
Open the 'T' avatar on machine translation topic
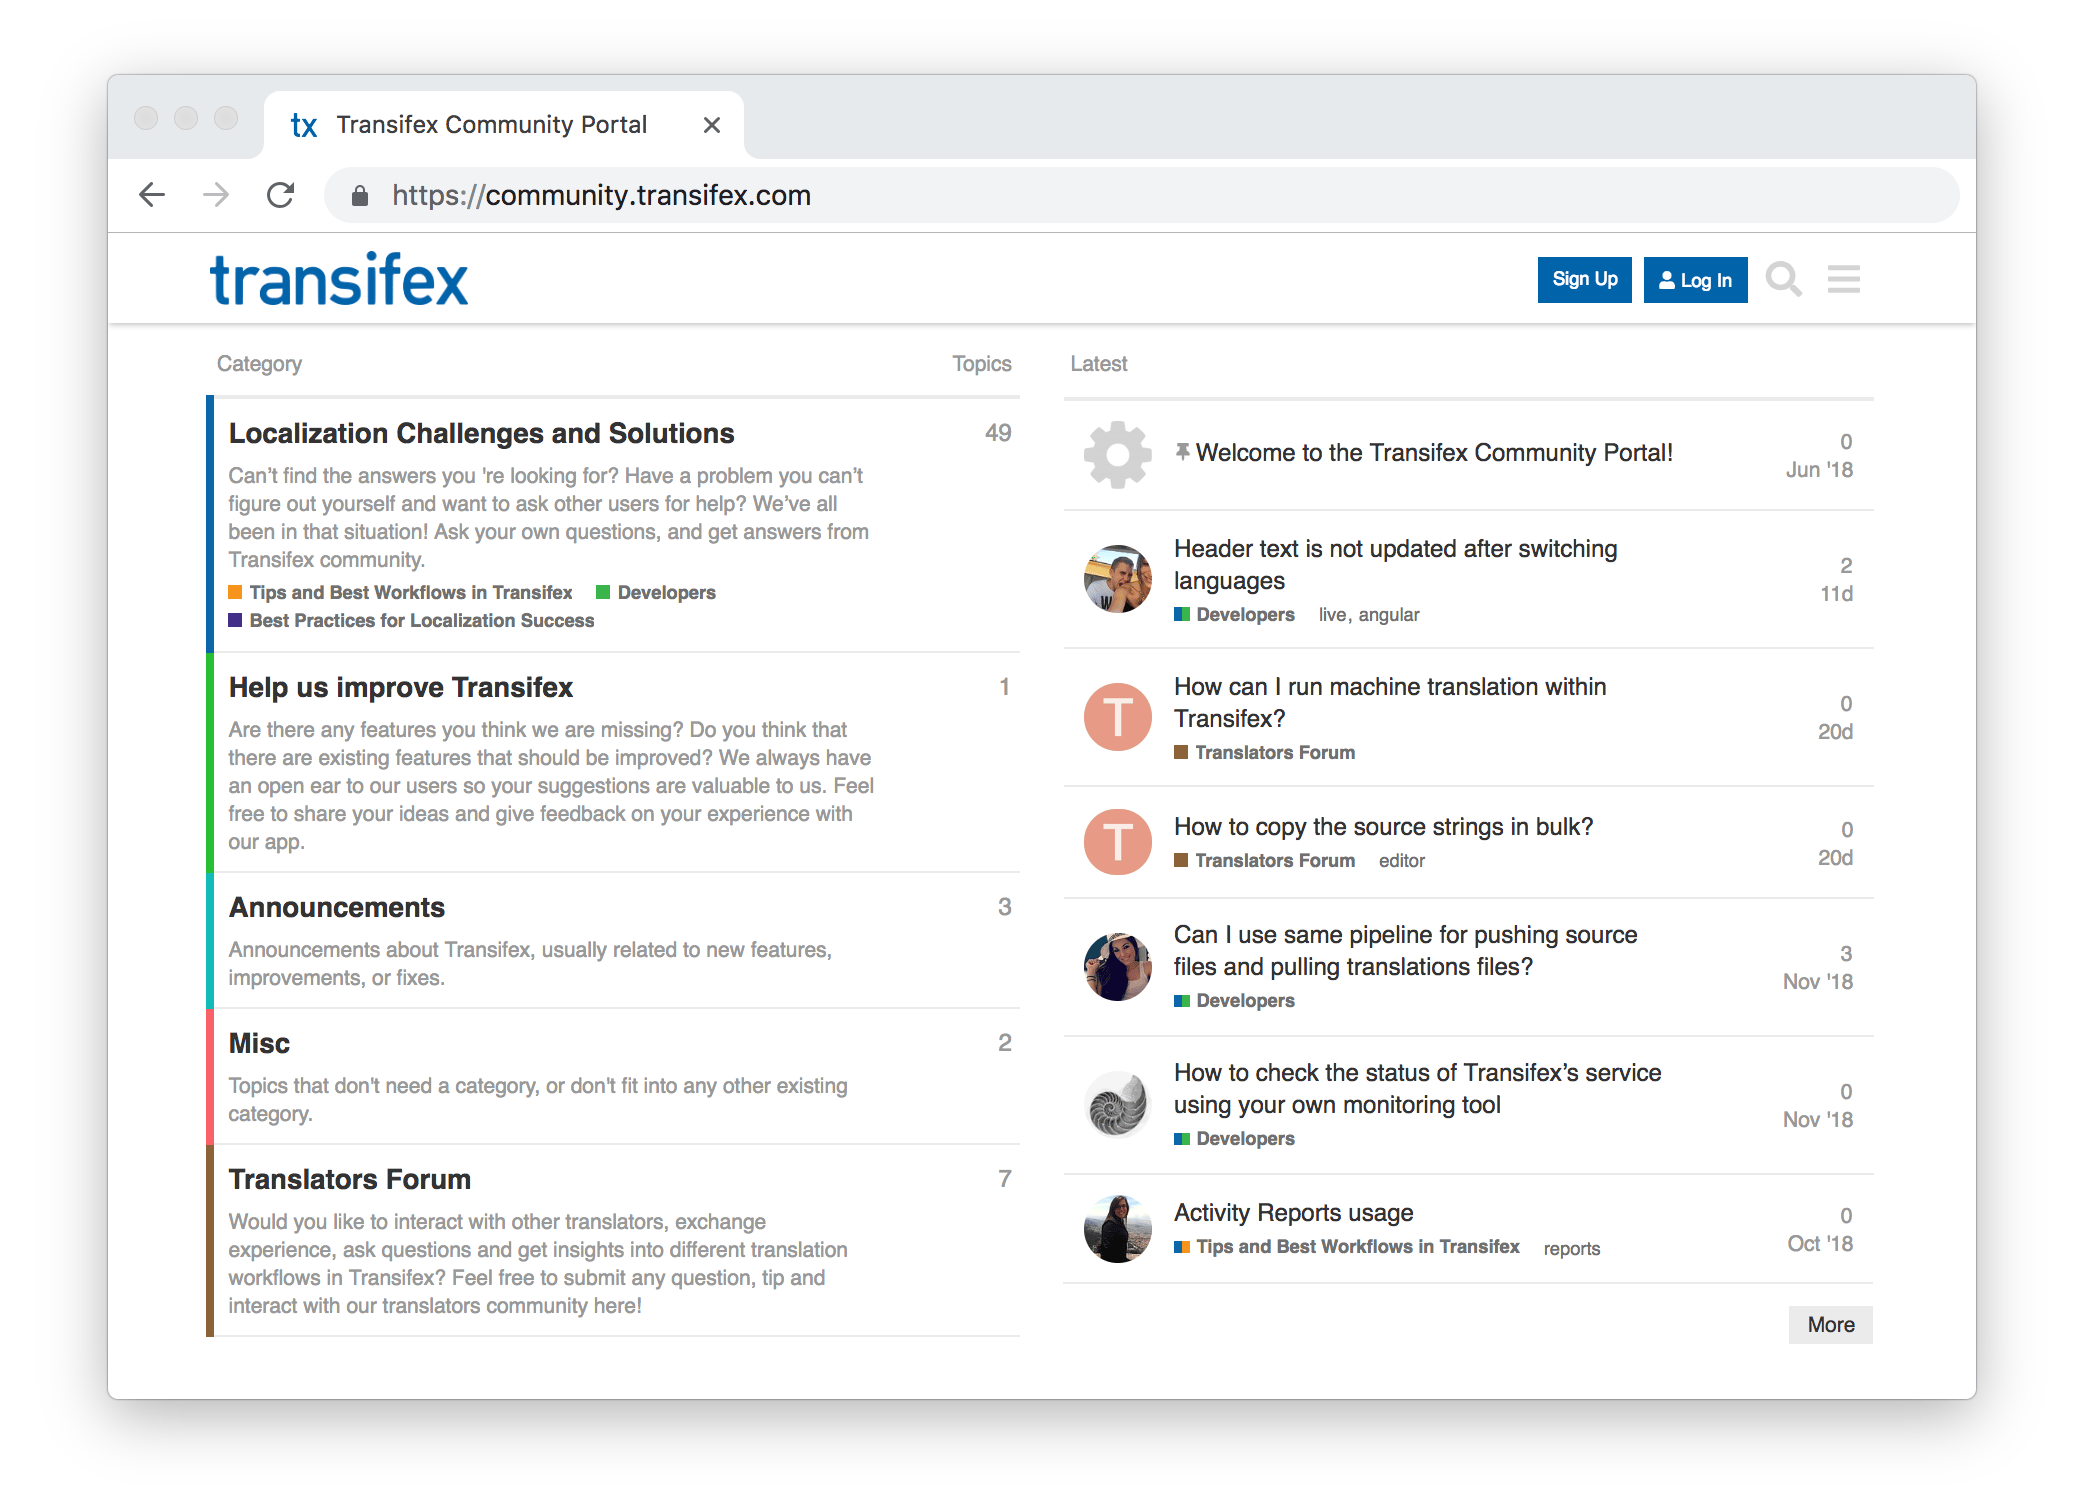(1117, 717)
